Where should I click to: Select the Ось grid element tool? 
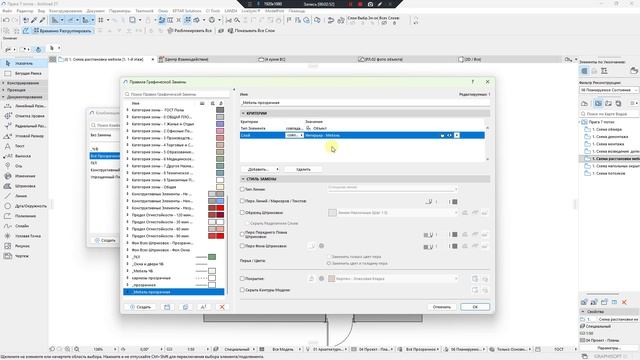tap(24, 166)
